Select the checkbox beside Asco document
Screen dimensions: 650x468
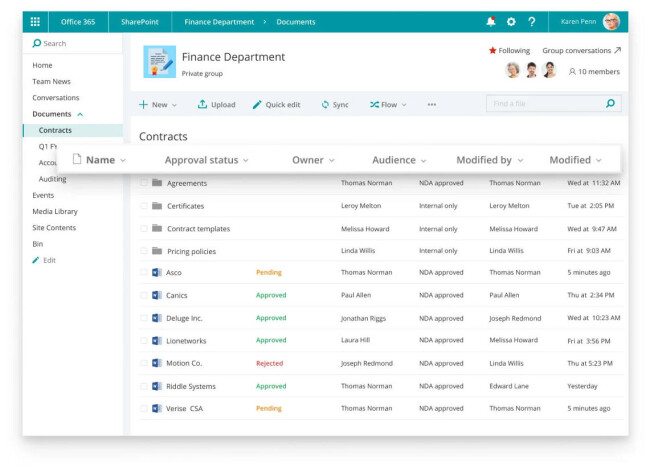click(144, 272)
